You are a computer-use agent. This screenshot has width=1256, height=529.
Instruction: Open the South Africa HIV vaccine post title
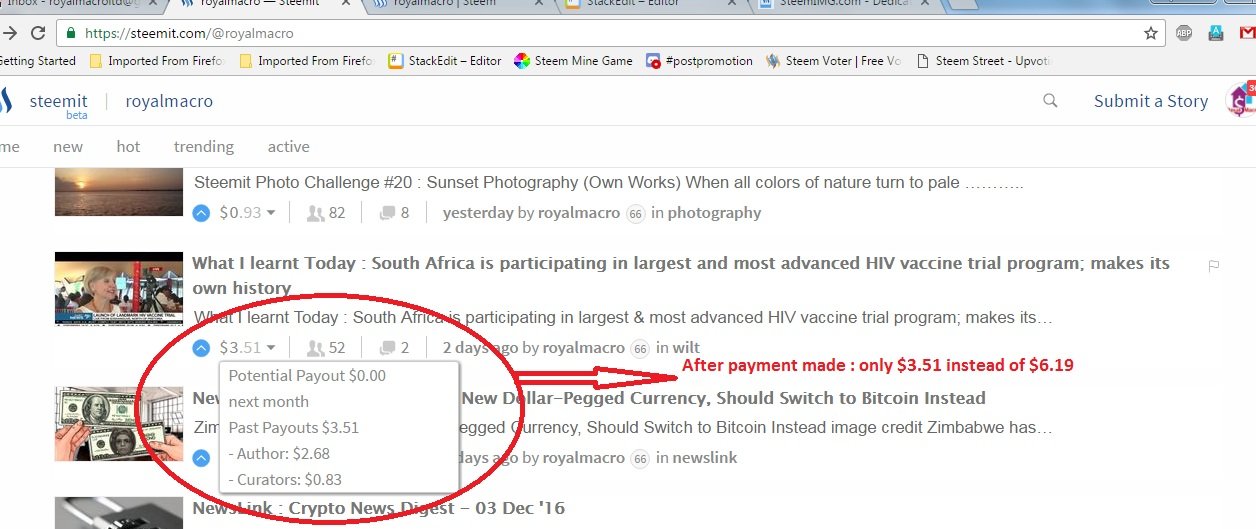681,276
